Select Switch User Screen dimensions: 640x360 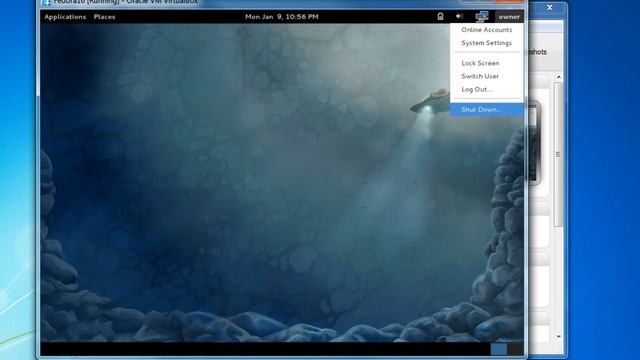487,76
